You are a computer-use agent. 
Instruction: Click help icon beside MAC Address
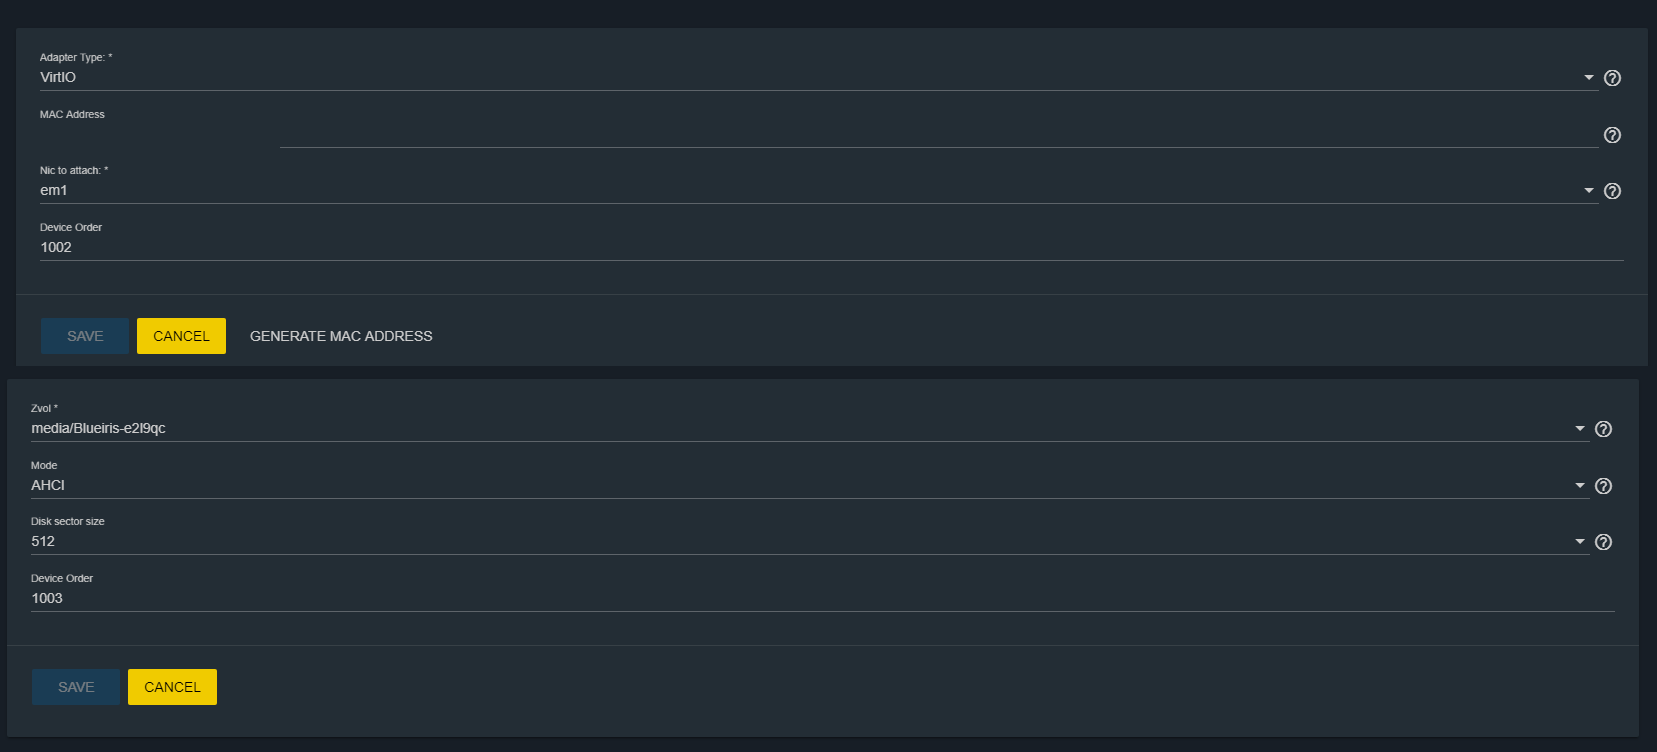[1612, 135]
